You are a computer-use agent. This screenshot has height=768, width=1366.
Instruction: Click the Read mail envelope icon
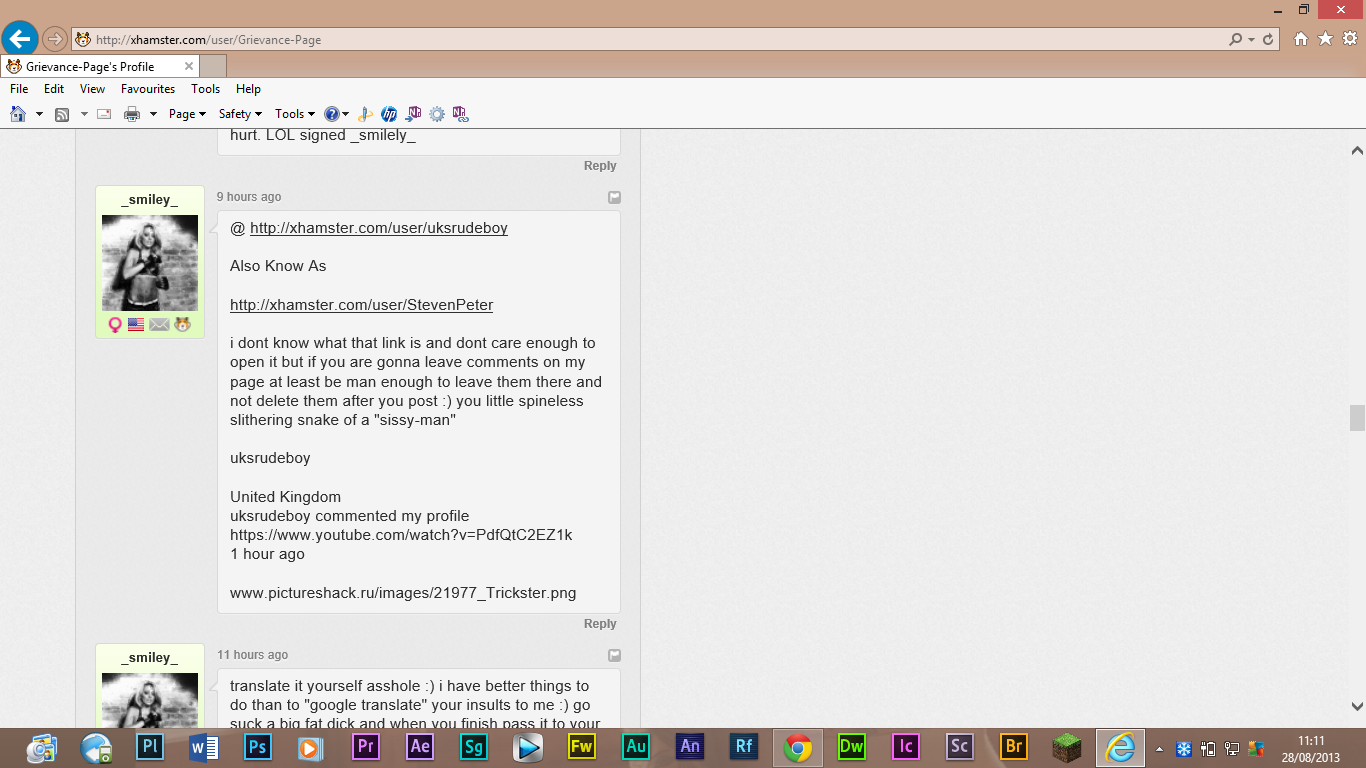(x=103, y=114)
